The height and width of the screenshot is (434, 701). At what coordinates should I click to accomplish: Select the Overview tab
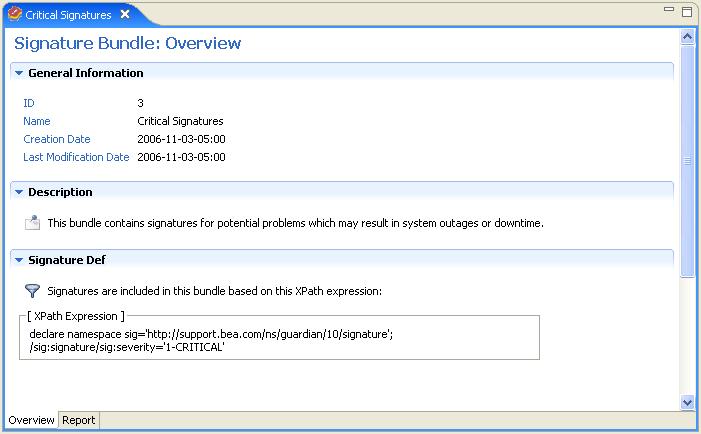click(x=31, y=420)
